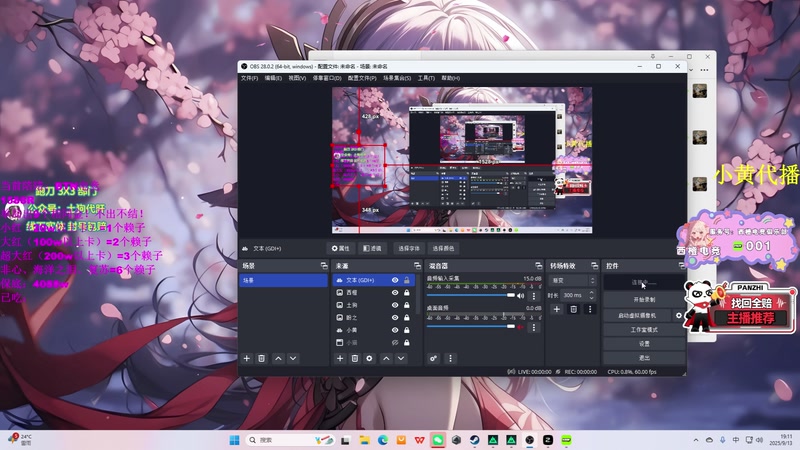Open the 场景集合(S) menu

click(397, 78)
